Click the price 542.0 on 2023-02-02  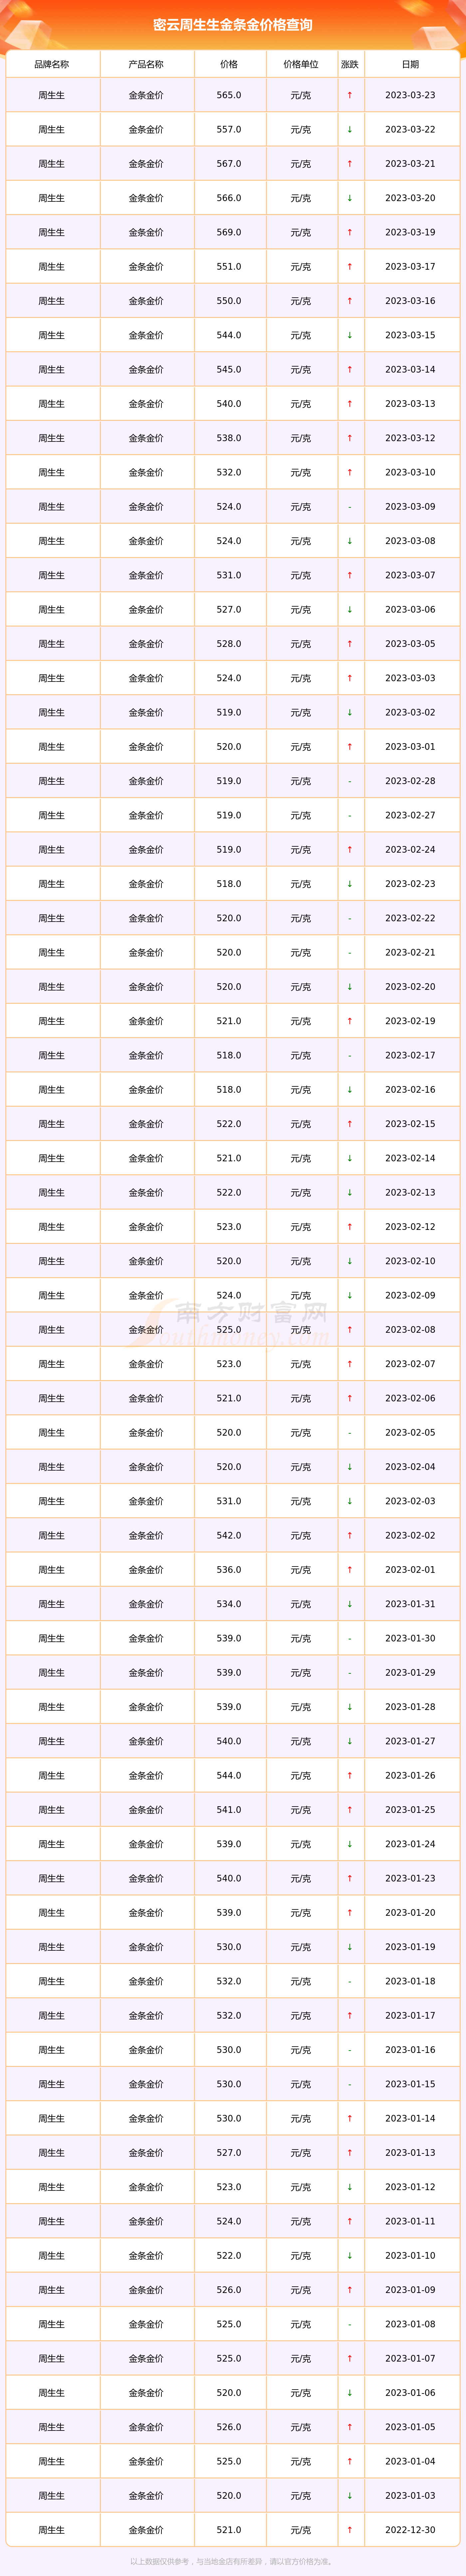coord(229,1535)
